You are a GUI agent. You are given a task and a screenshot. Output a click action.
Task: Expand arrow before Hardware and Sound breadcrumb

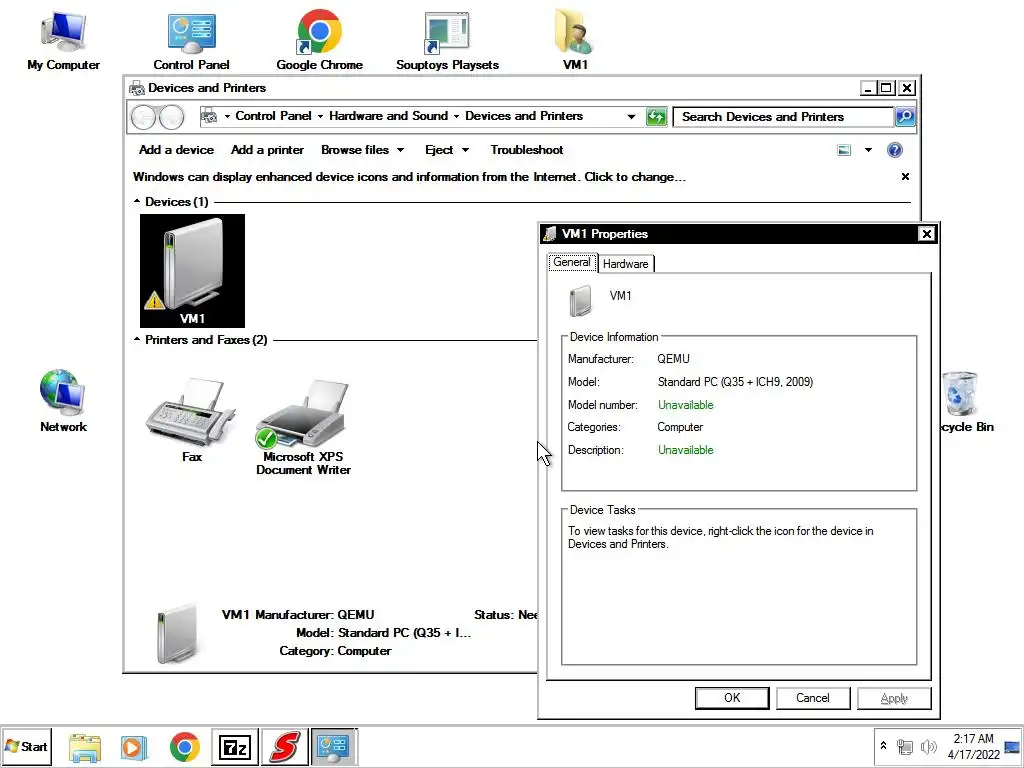click(320, 117)
